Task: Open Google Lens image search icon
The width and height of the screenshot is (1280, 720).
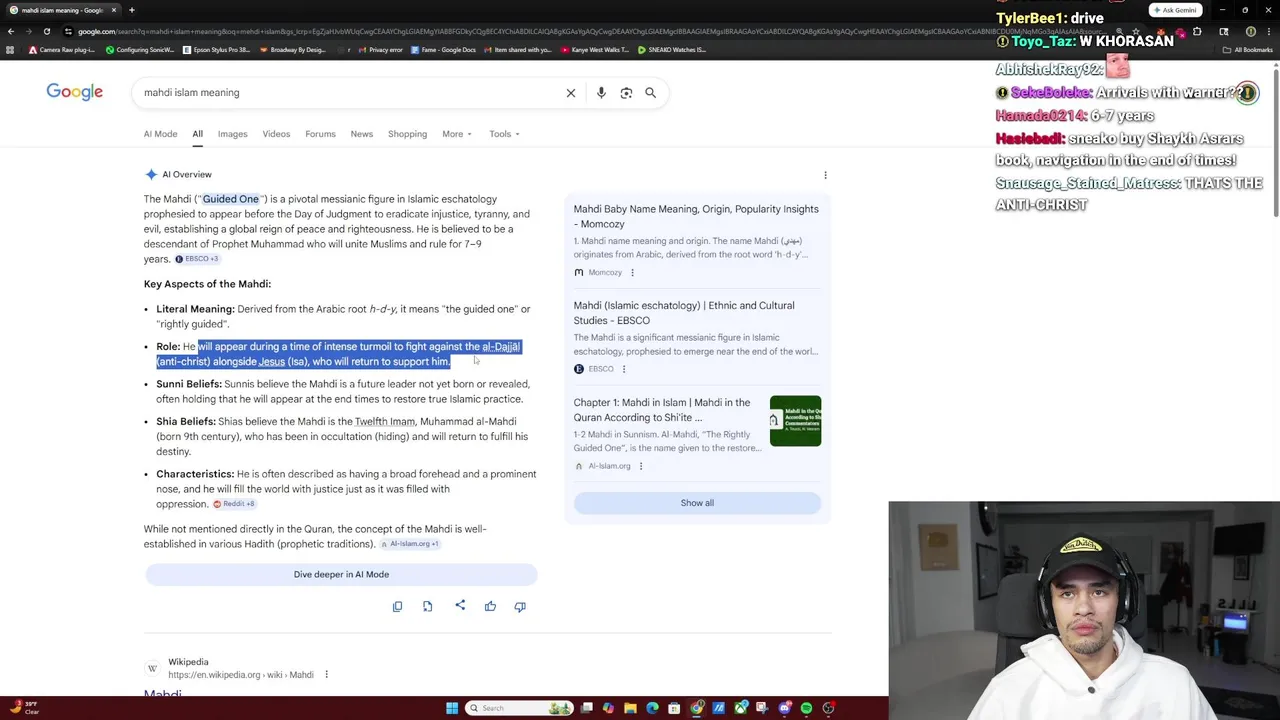Action: (626, 93)
